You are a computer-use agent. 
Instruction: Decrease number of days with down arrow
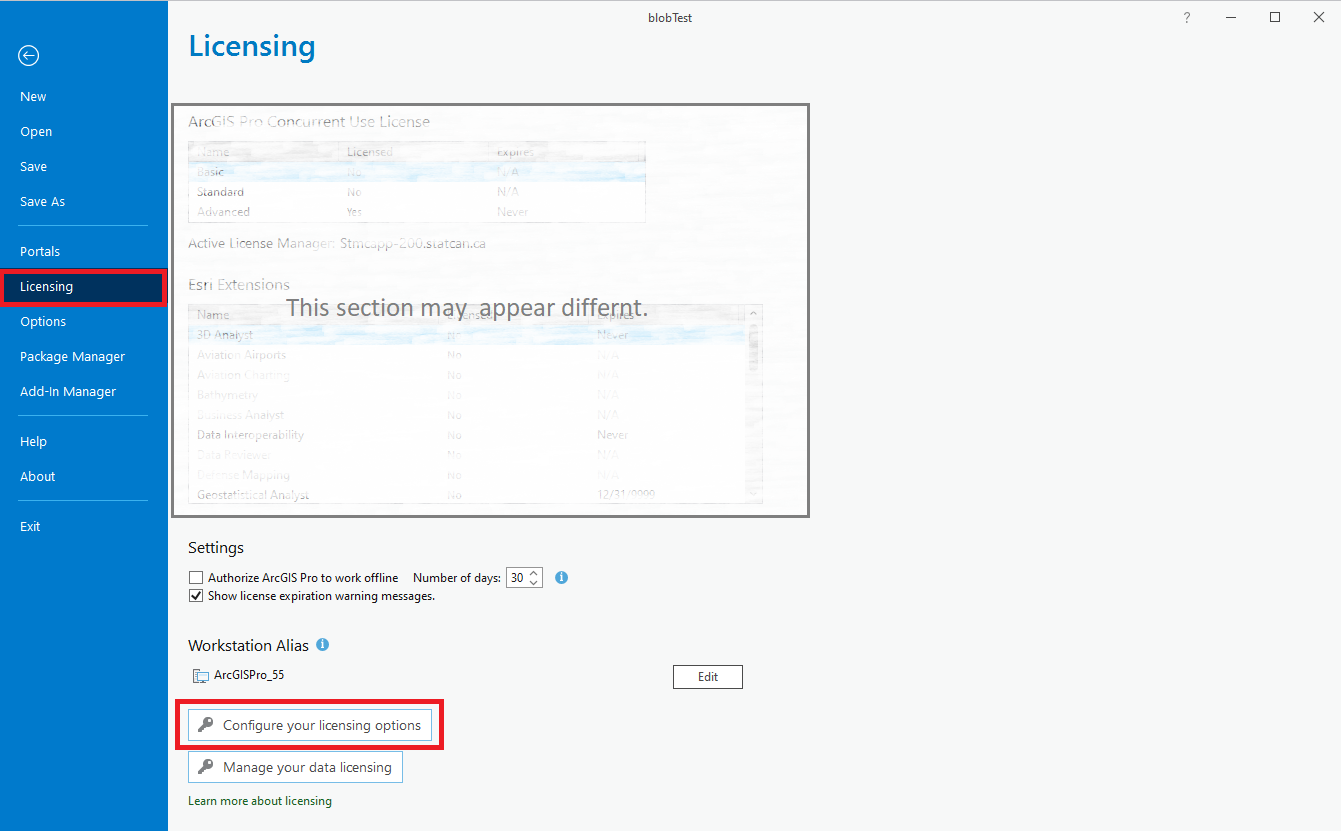534,583
